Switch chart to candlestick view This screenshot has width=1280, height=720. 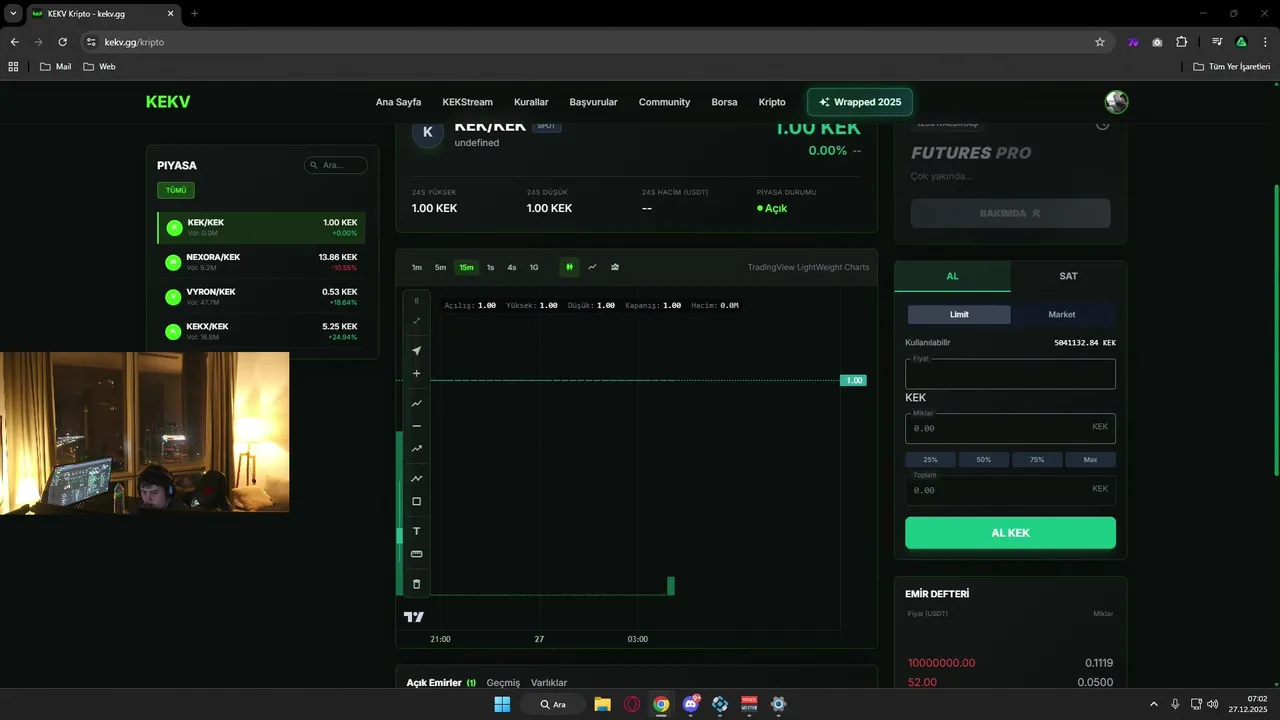[x=569, y=267]
